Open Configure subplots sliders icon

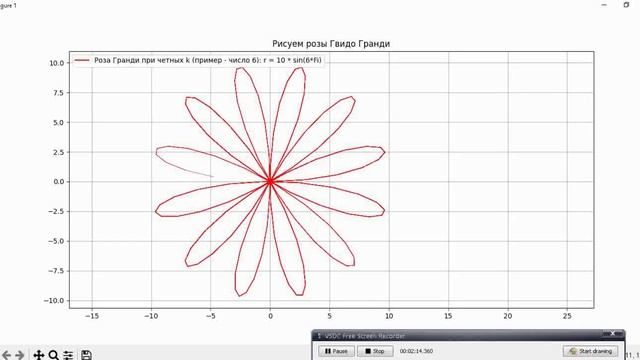(68, 355)
